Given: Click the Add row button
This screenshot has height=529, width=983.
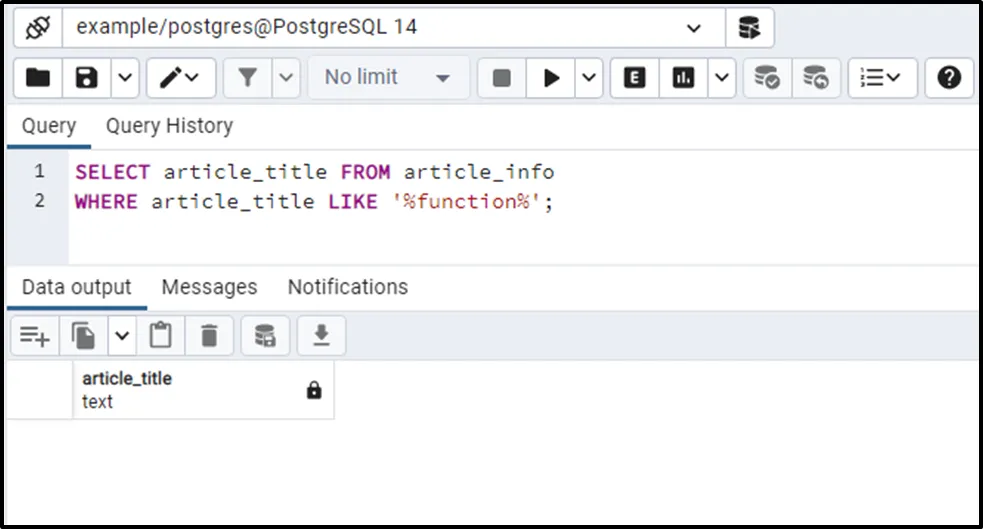Looking at the screenshot, I should point(35,336).
